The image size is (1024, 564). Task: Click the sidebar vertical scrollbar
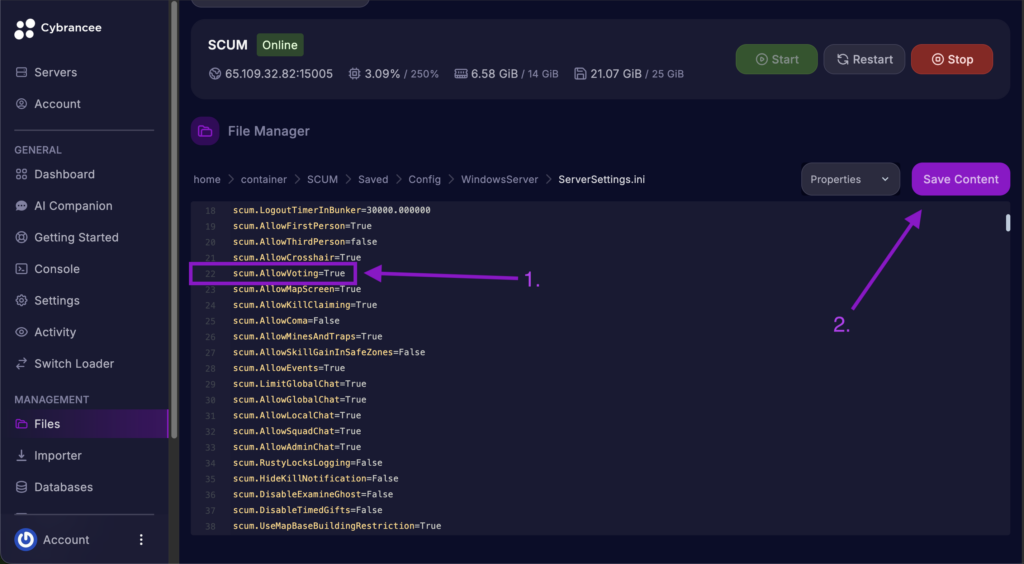tap(174, 219)
